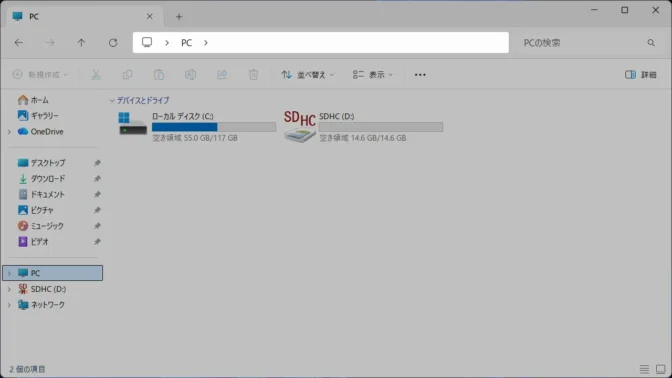Open ビデオ quick access folder
This screenshot has height=378, width=672.
(33, 242)
